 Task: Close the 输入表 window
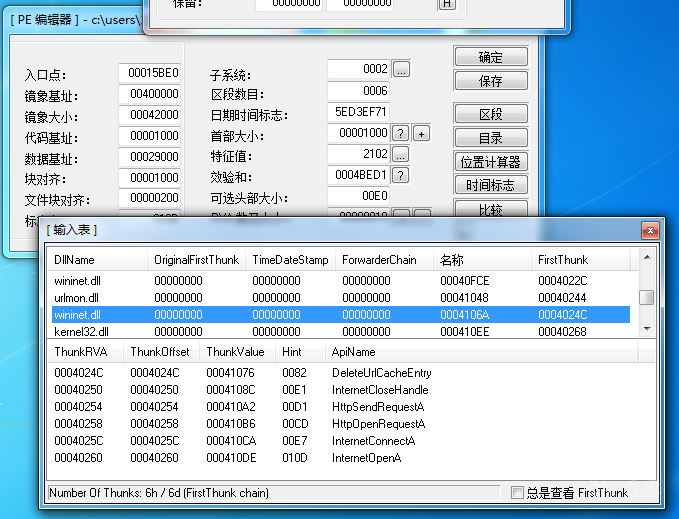click(650, 231)
